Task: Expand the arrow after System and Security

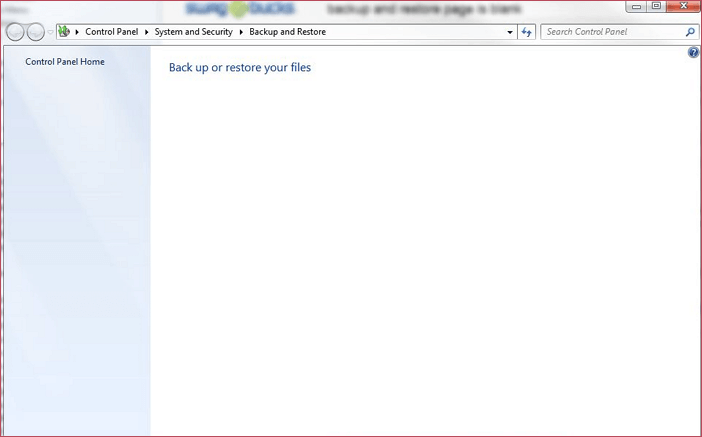Action: pyautogui.click(x=241, y=32)
